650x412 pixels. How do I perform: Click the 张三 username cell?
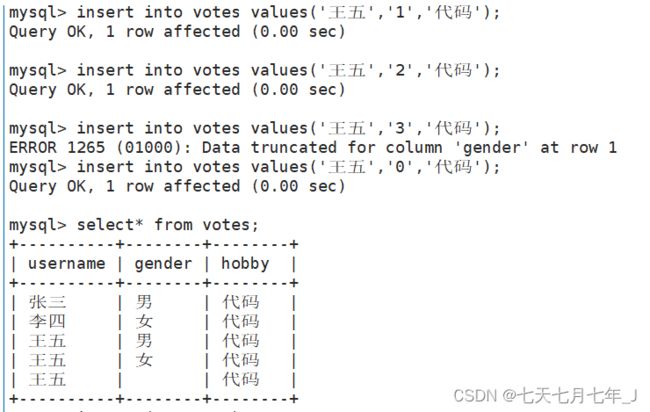tap(47, 302)
